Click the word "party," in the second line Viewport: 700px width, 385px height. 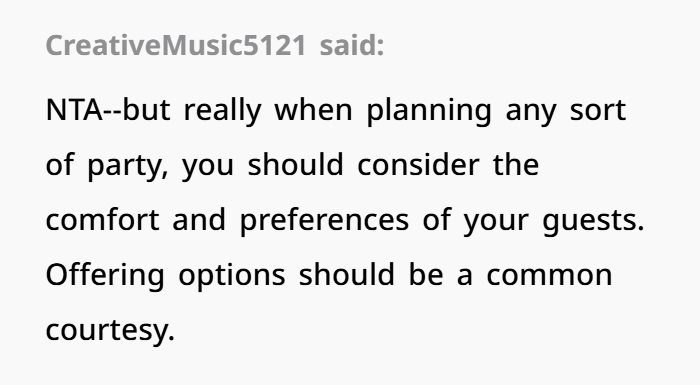coord(128,166)
